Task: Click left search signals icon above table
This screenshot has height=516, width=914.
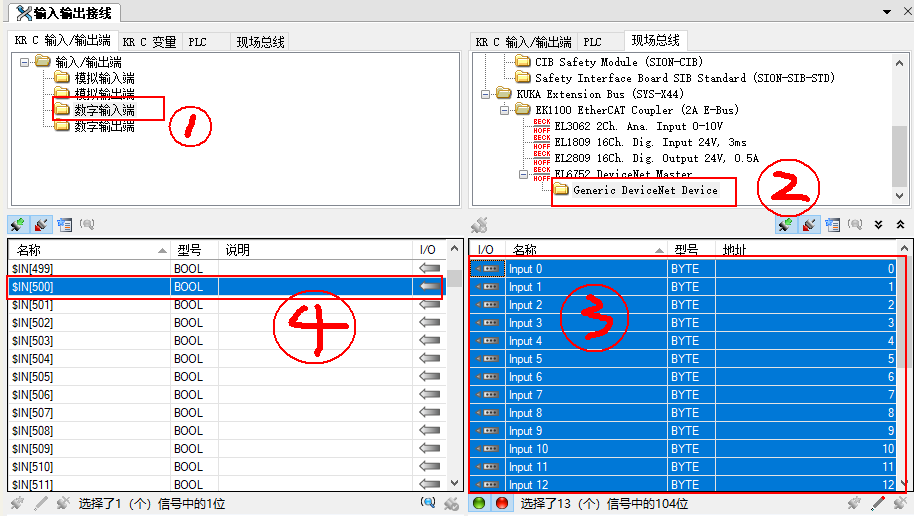Action: (x=87, y=224)
